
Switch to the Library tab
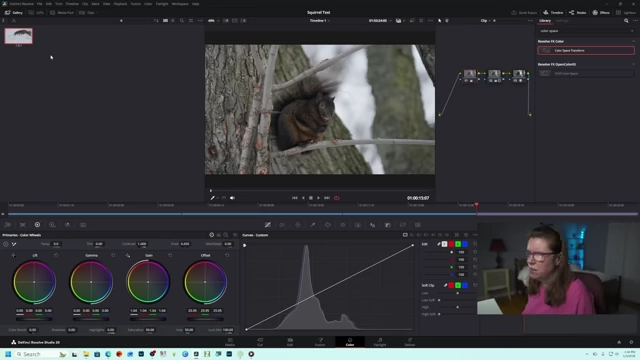pyautogui.click(x=545, y=20)
